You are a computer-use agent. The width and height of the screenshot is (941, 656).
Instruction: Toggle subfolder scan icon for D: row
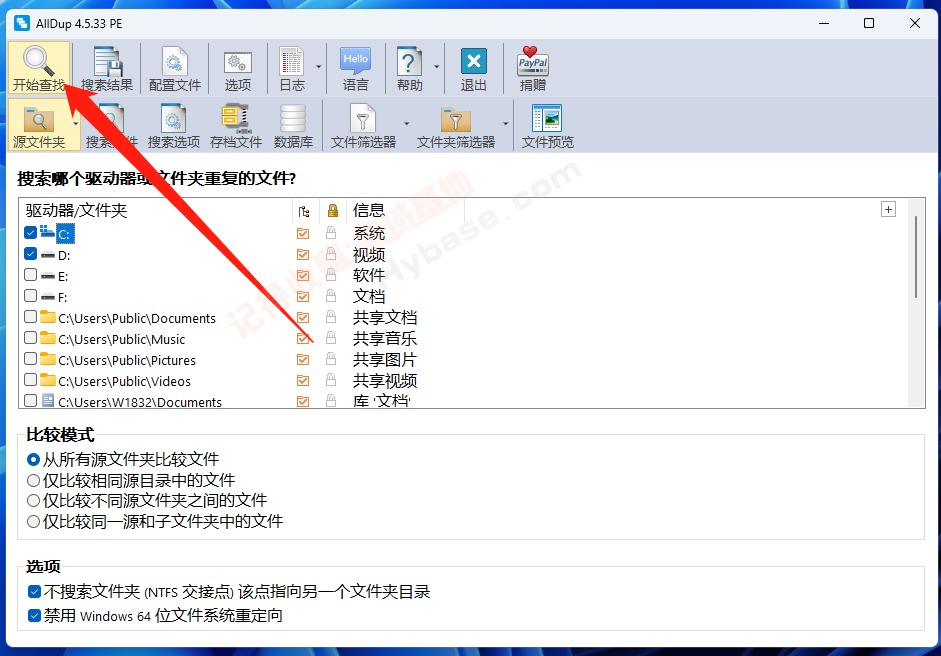(303, 254)
